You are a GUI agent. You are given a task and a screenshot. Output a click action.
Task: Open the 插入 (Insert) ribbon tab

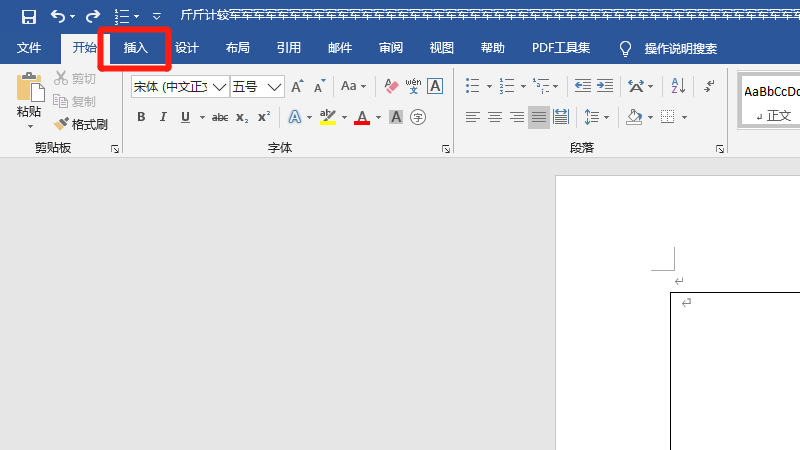pos(135,48)
